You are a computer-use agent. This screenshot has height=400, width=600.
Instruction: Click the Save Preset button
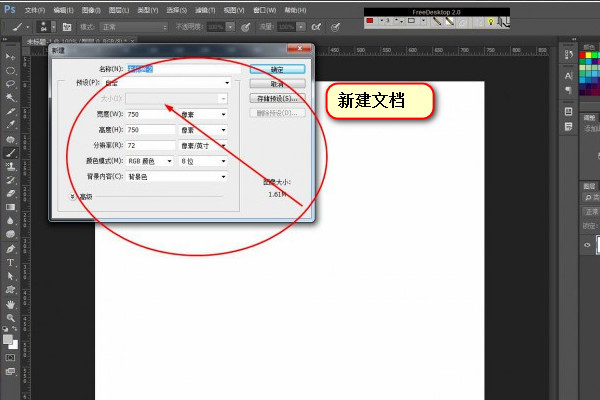pyautogui.click(x=277, y=98)
